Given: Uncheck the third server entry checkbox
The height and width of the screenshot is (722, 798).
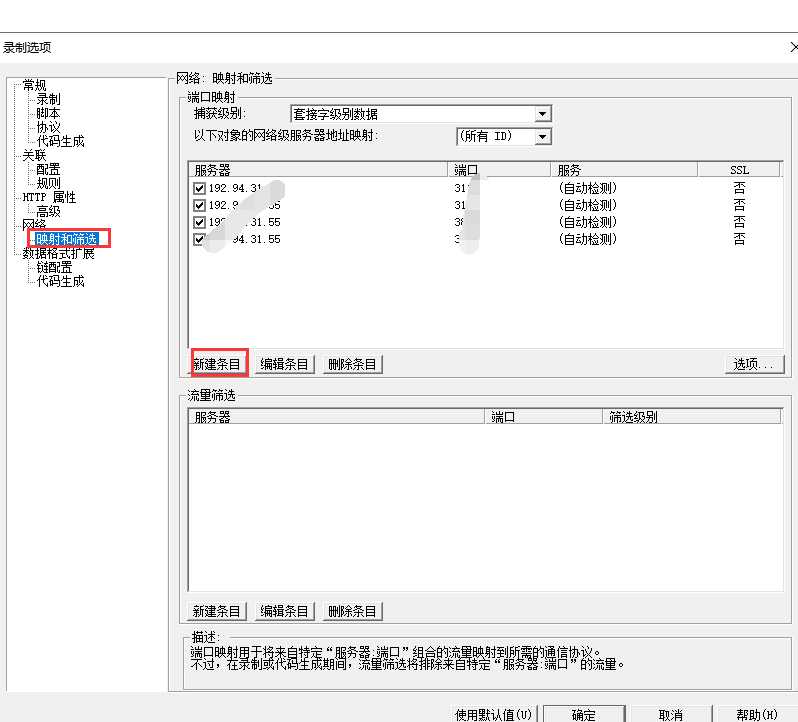Looking at the screenshot, I should pos(199,222).
